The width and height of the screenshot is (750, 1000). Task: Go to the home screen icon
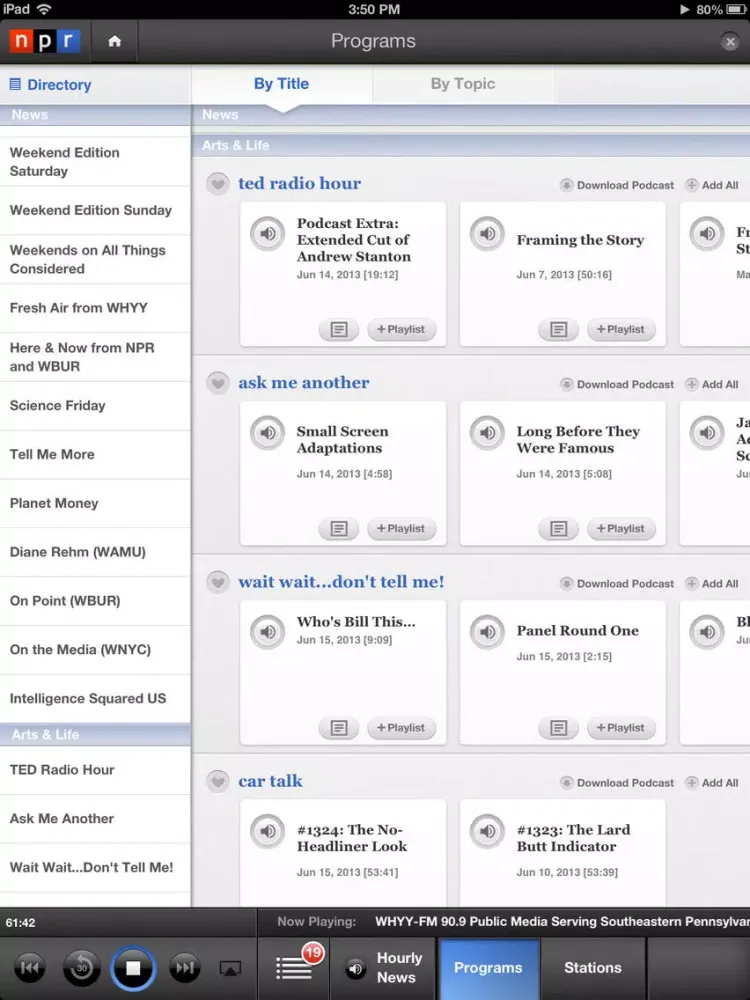pos(114,41)
